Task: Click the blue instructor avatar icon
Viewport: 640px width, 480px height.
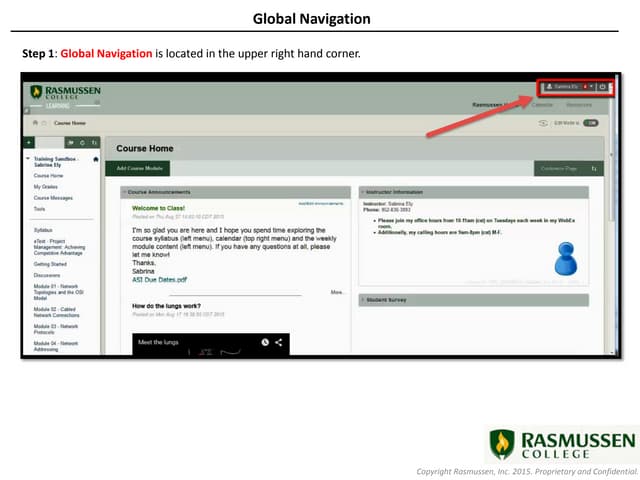Action: tap(566, 259)
